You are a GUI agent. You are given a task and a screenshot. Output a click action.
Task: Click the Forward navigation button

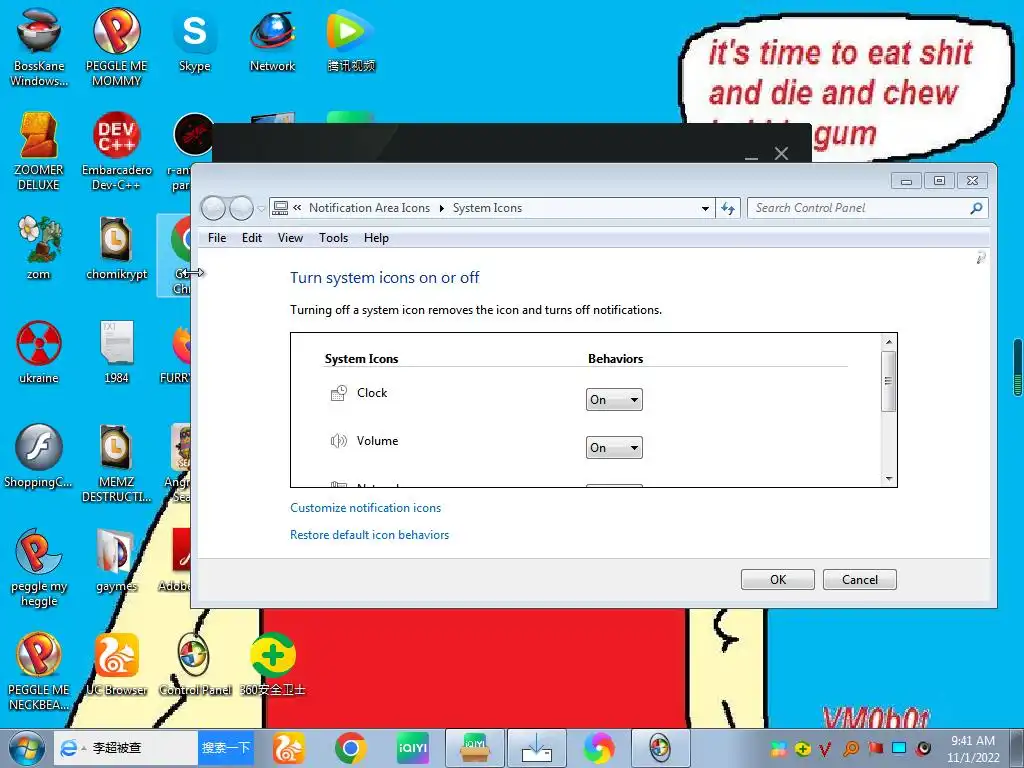coord(242,208)
